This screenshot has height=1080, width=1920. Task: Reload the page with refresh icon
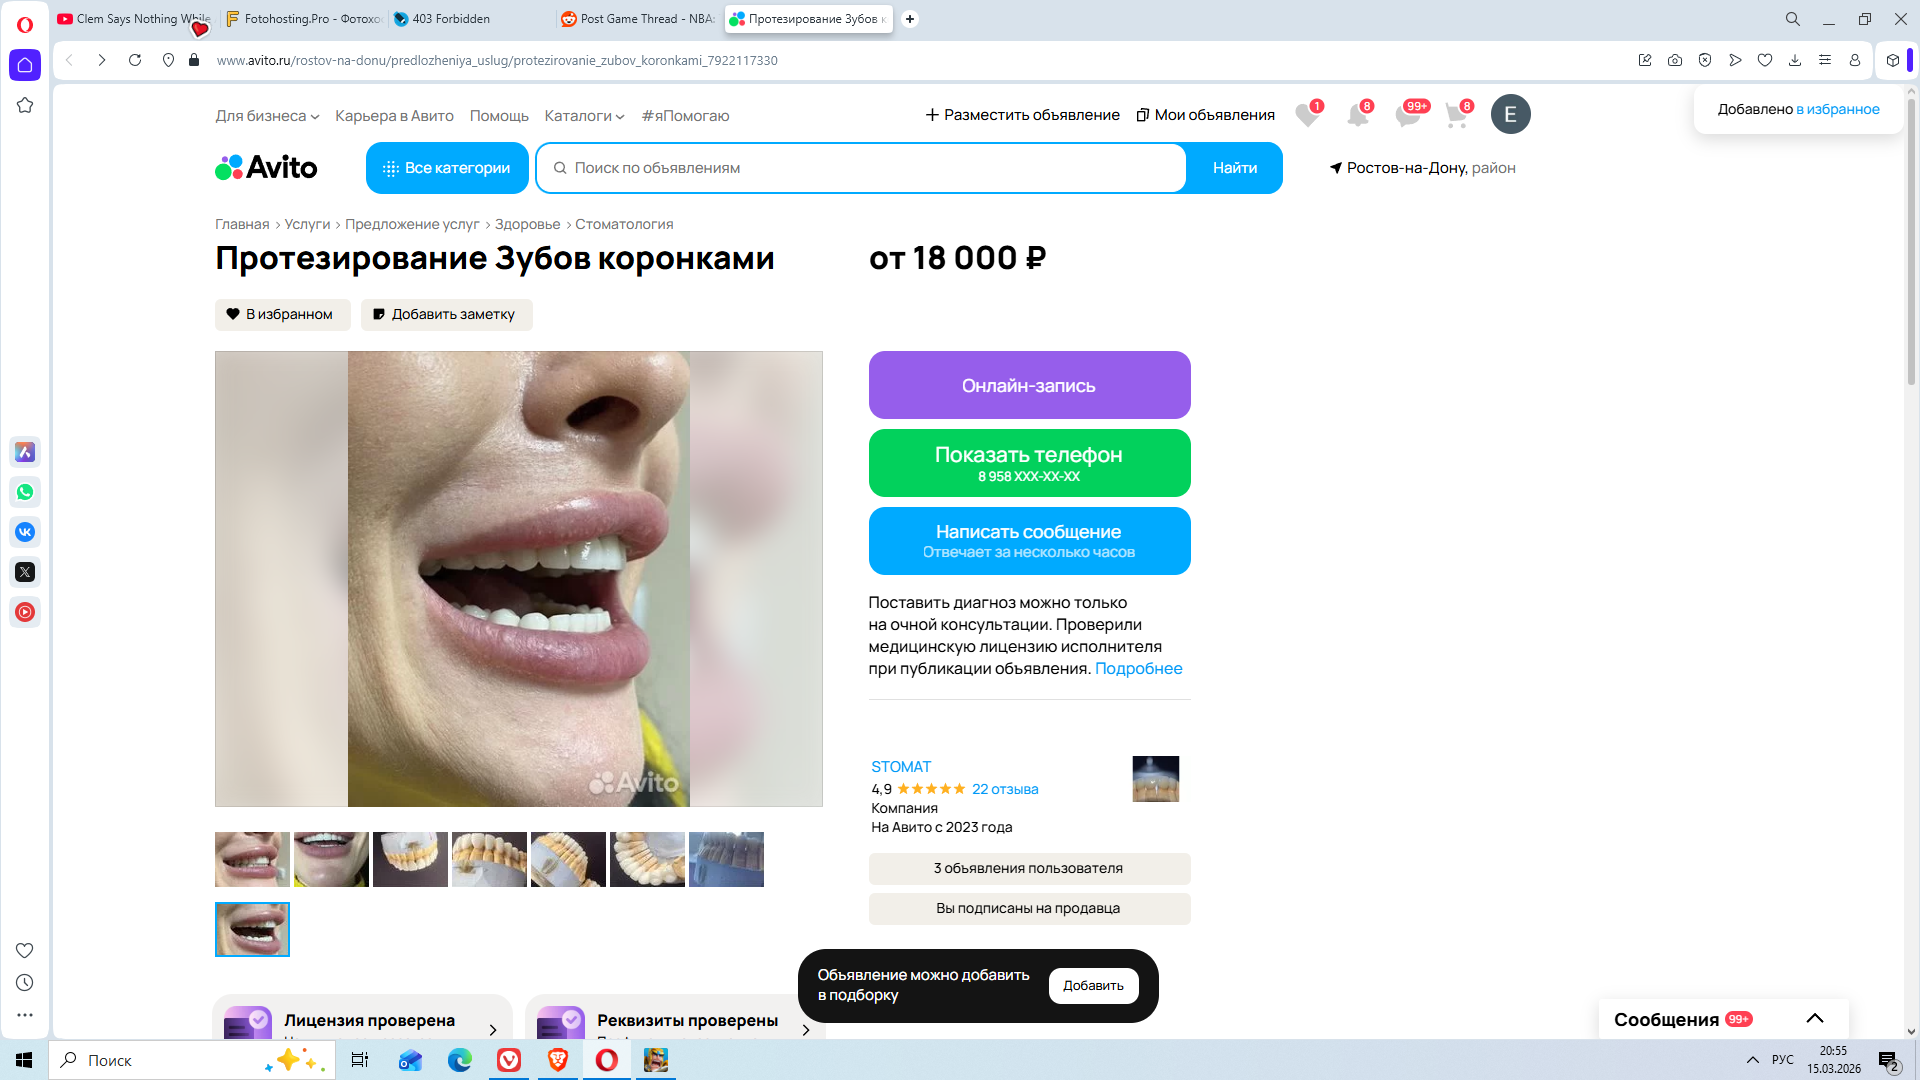135,60
